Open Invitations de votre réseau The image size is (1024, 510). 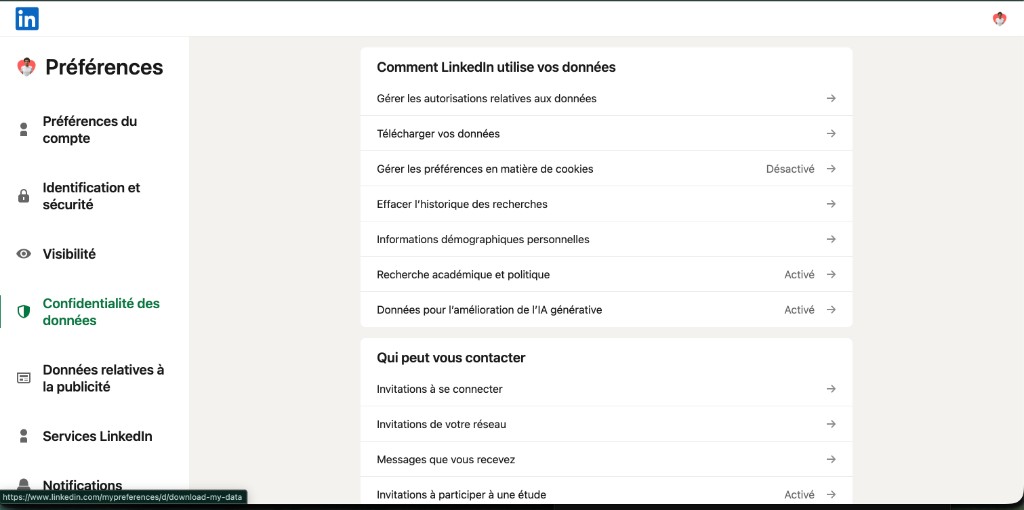[x=606, y=424]
